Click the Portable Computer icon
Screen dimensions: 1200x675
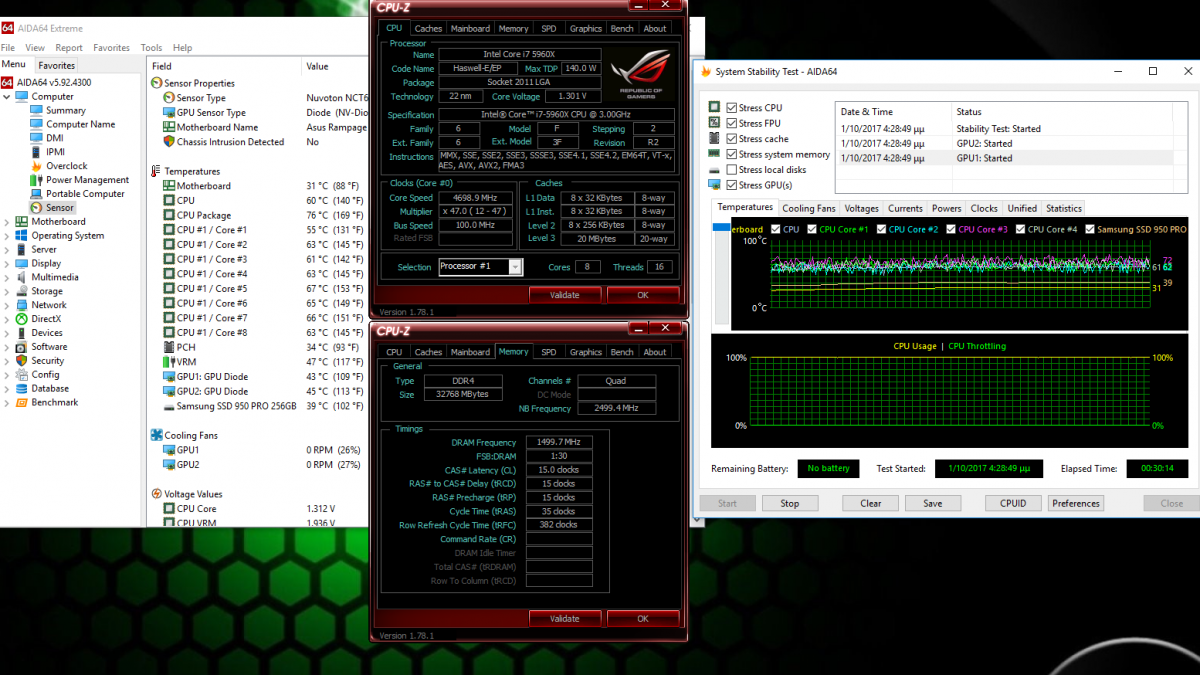36,194
